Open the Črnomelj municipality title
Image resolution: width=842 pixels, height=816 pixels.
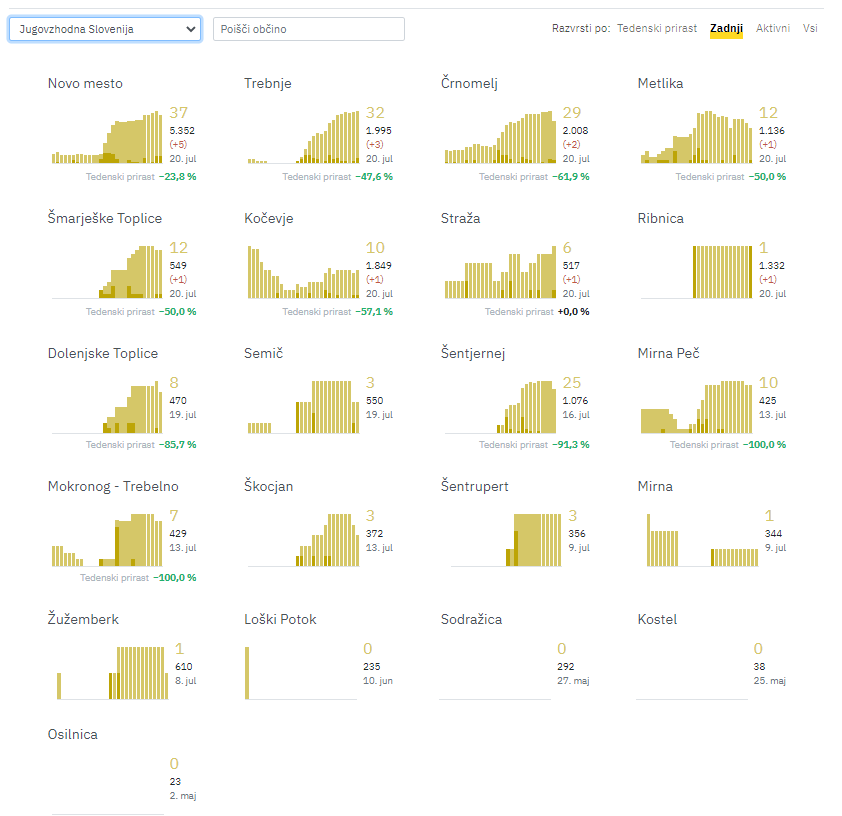[469, 83]
